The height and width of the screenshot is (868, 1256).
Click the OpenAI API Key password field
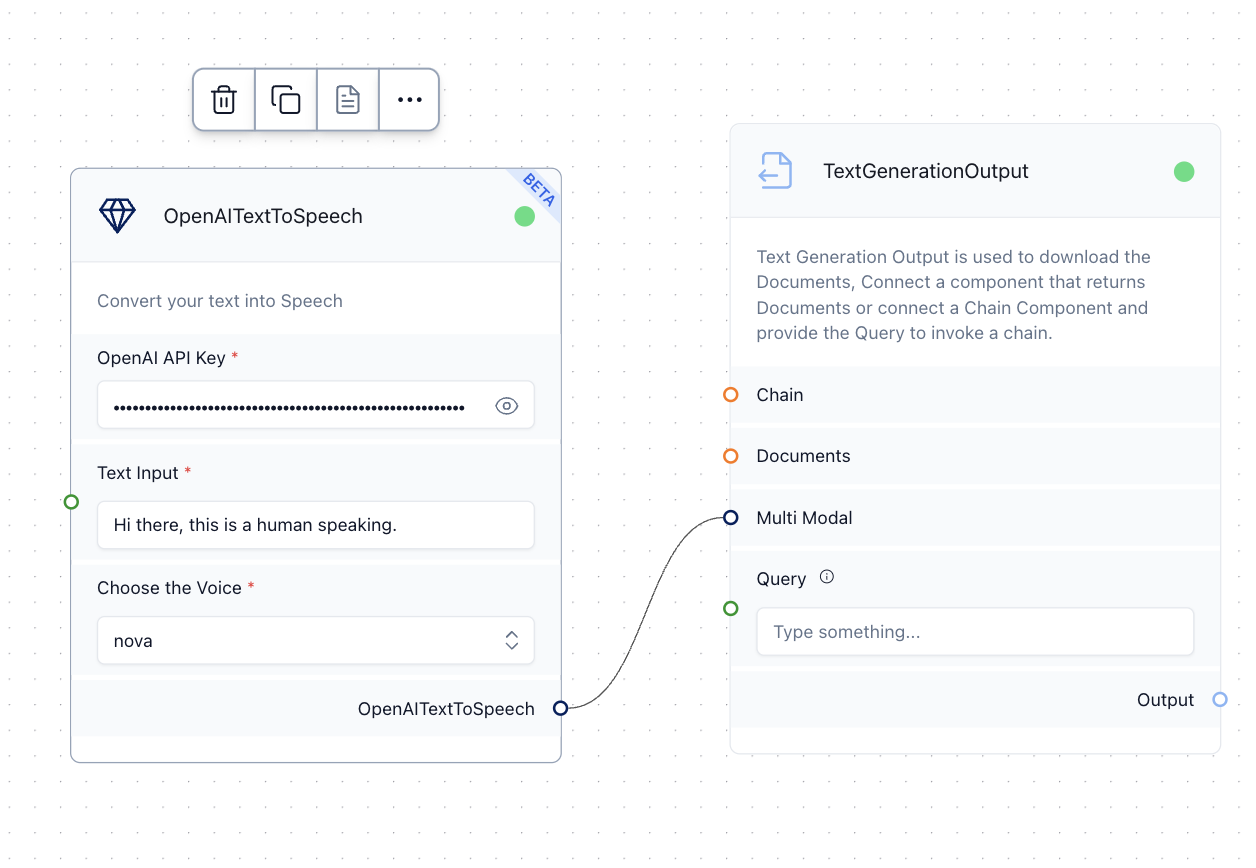pyautogui.click(x=290, y=406)
